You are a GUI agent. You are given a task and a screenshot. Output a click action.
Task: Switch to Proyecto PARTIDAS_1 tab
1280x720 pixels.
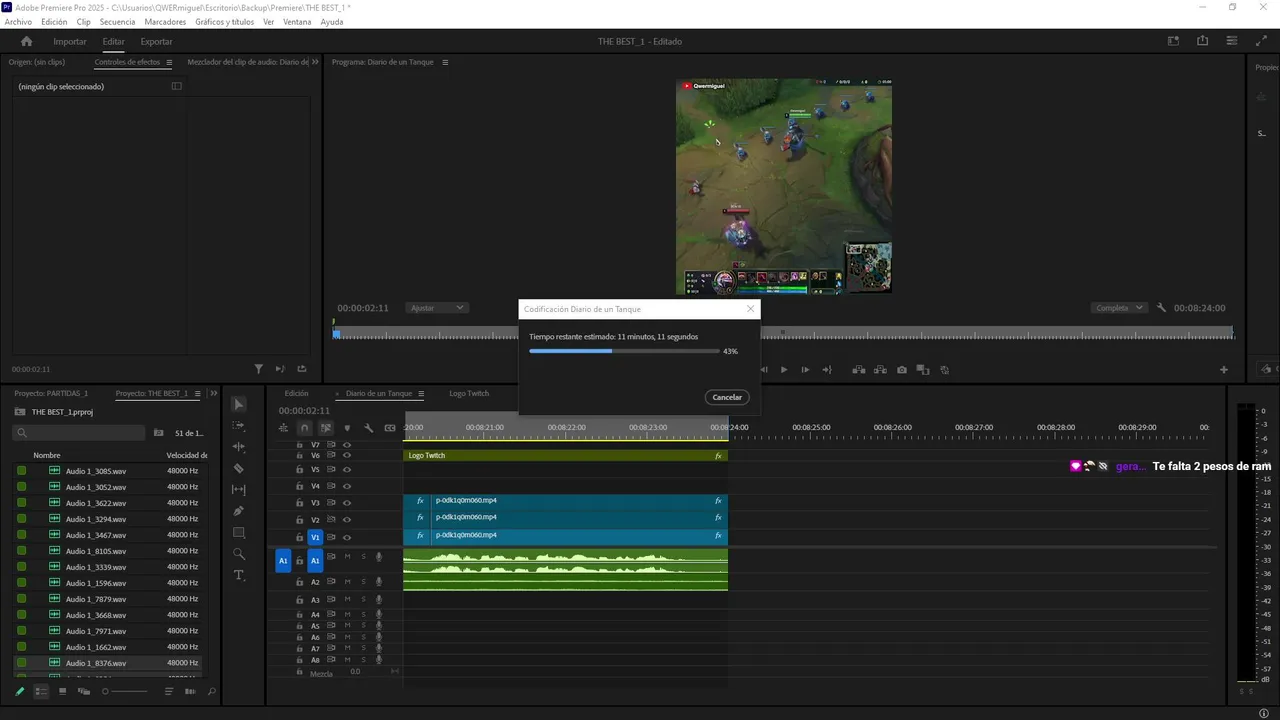click(x=51, y=394)
